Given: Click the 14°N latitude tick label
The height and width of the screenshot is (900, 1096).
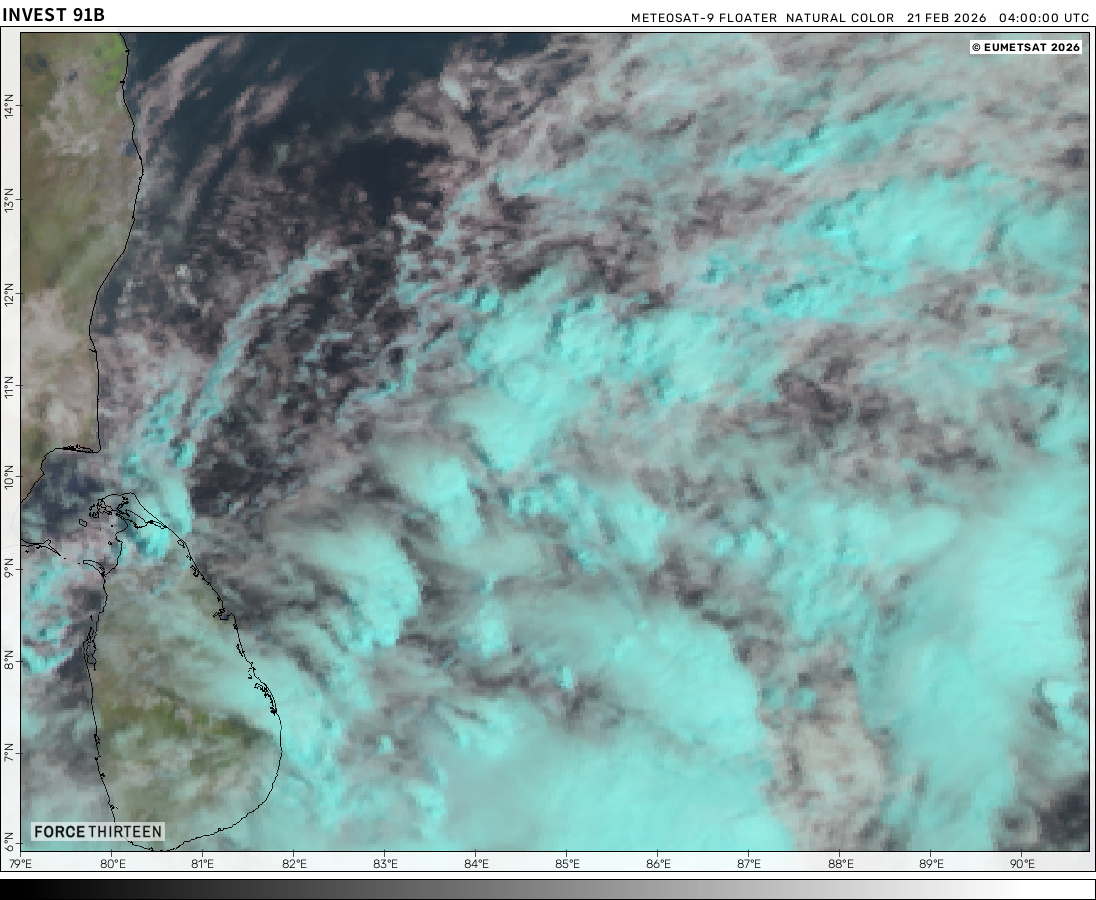Looking at the screenshot, I should pos(9,107).
